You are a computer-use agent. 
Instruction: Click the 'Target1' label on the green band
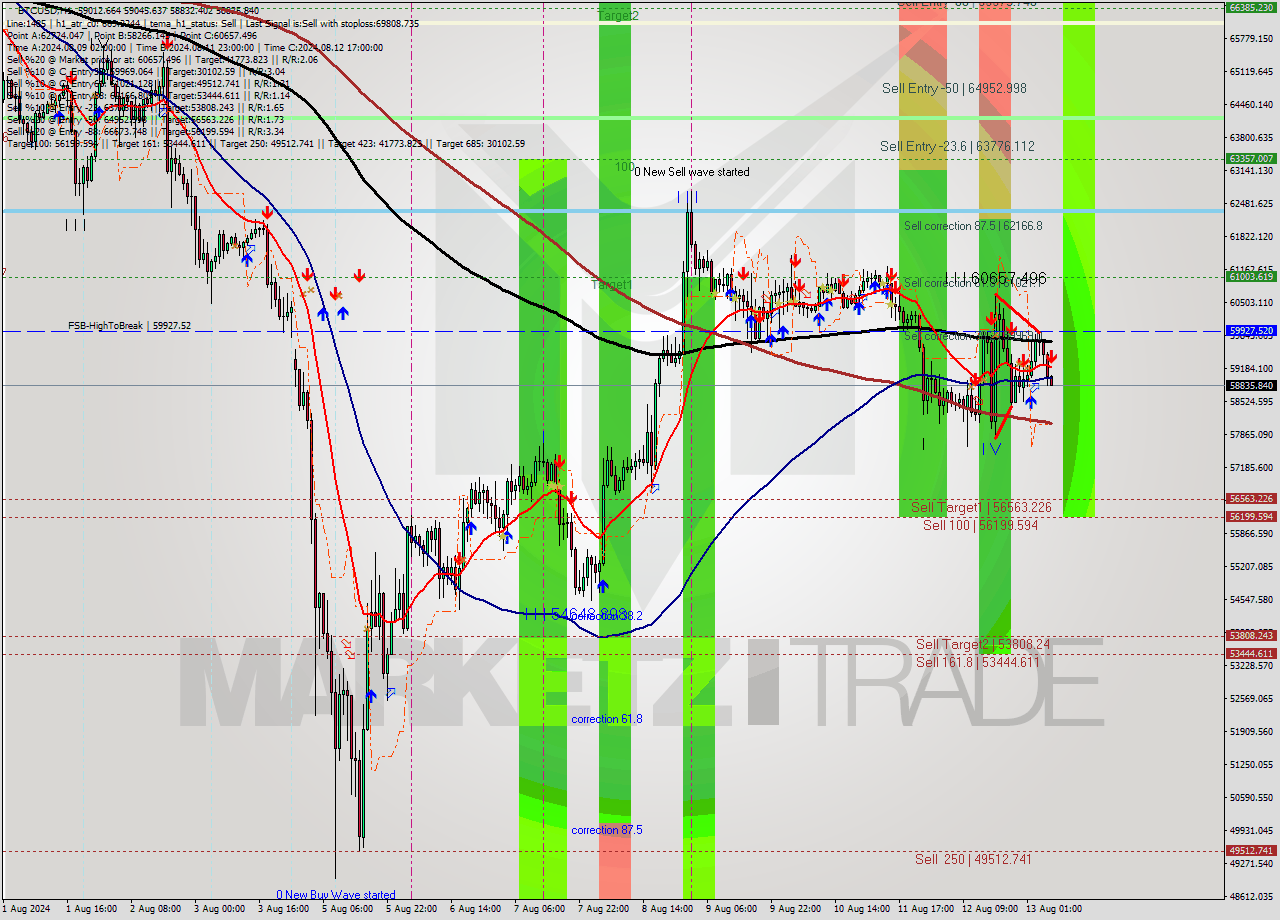click(611, 285)
